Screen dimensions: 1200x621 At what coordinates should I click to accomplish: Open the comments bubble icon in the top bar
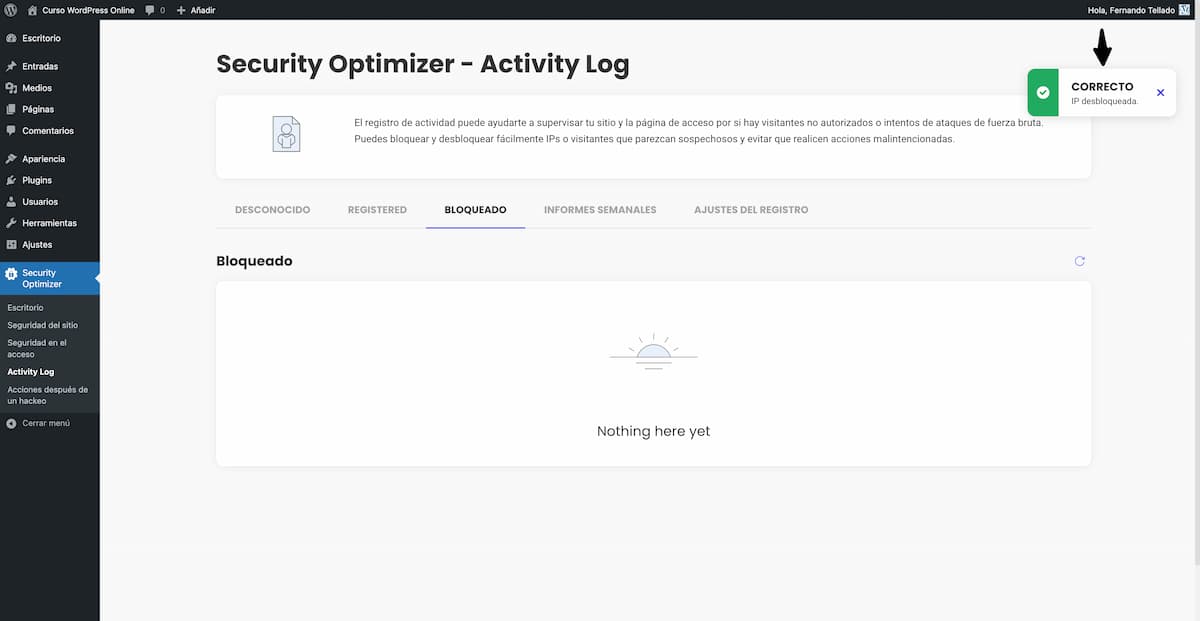tap(149, 9)
